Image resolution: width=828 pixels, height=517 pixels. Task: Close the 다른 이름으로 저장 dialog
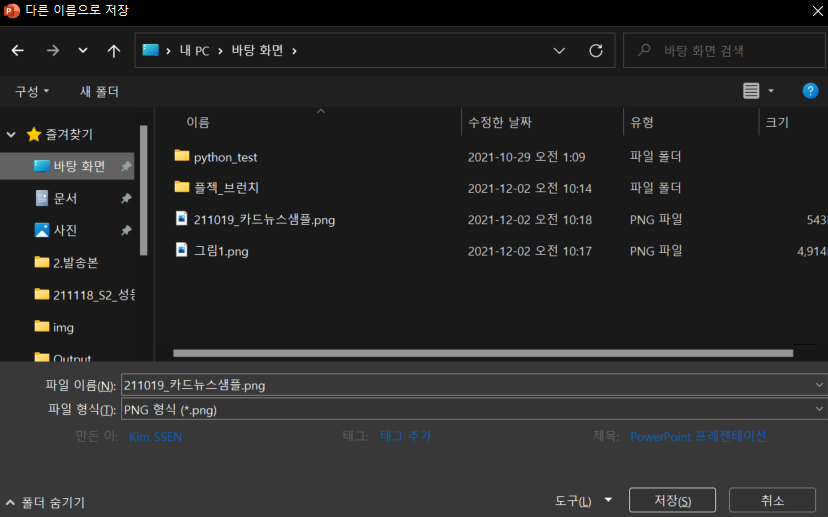[817, 11]
